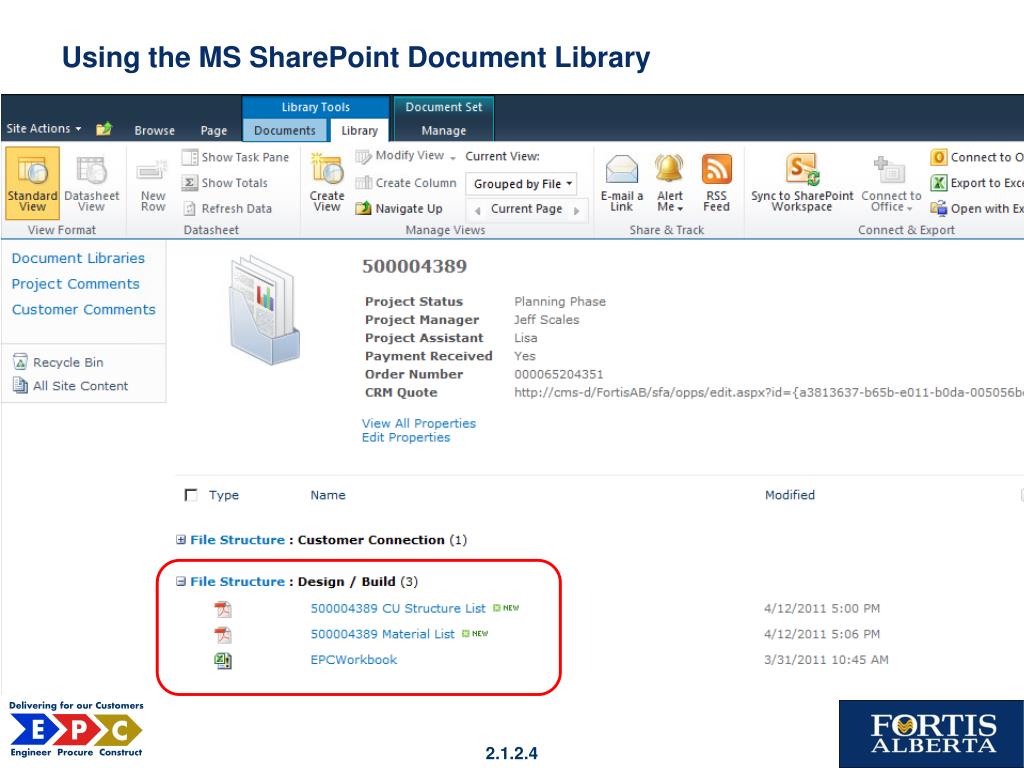This screenshot has width=1024, height=768.
Task: Go to next page arrow in Current Page
Action: 577,210
